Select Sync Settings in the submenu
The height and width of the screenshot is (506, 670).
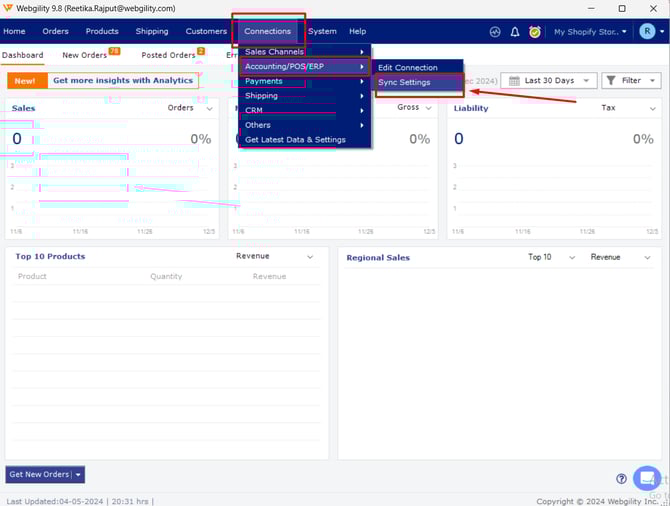pos(404,82)
